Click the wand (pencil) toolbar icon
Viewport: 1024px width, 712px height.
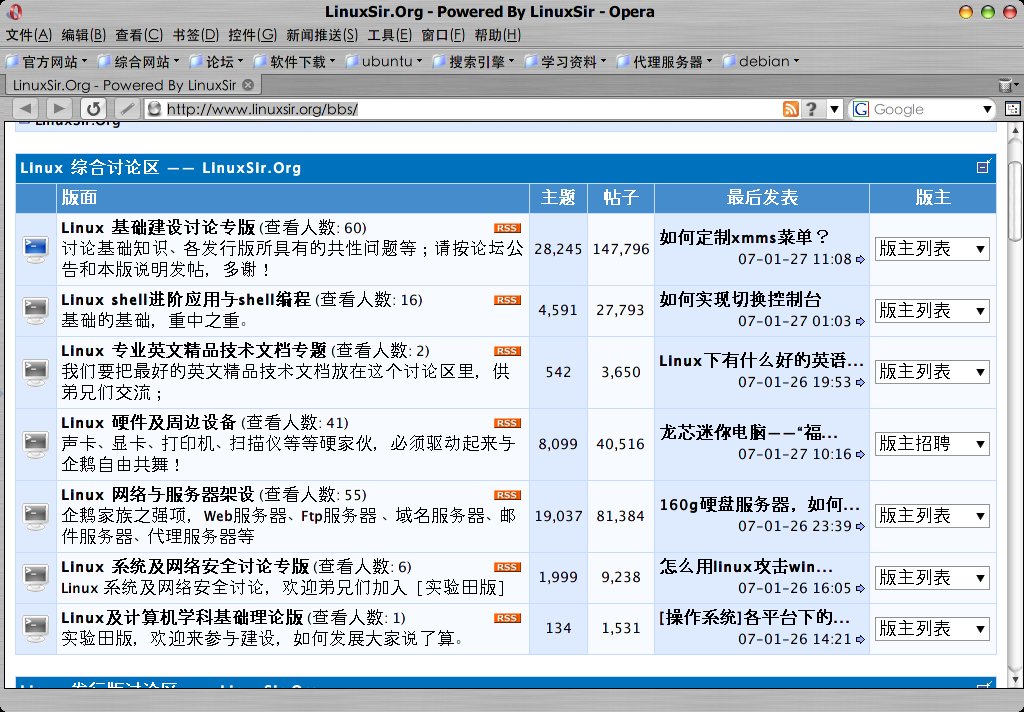click(x=127, y=108)
